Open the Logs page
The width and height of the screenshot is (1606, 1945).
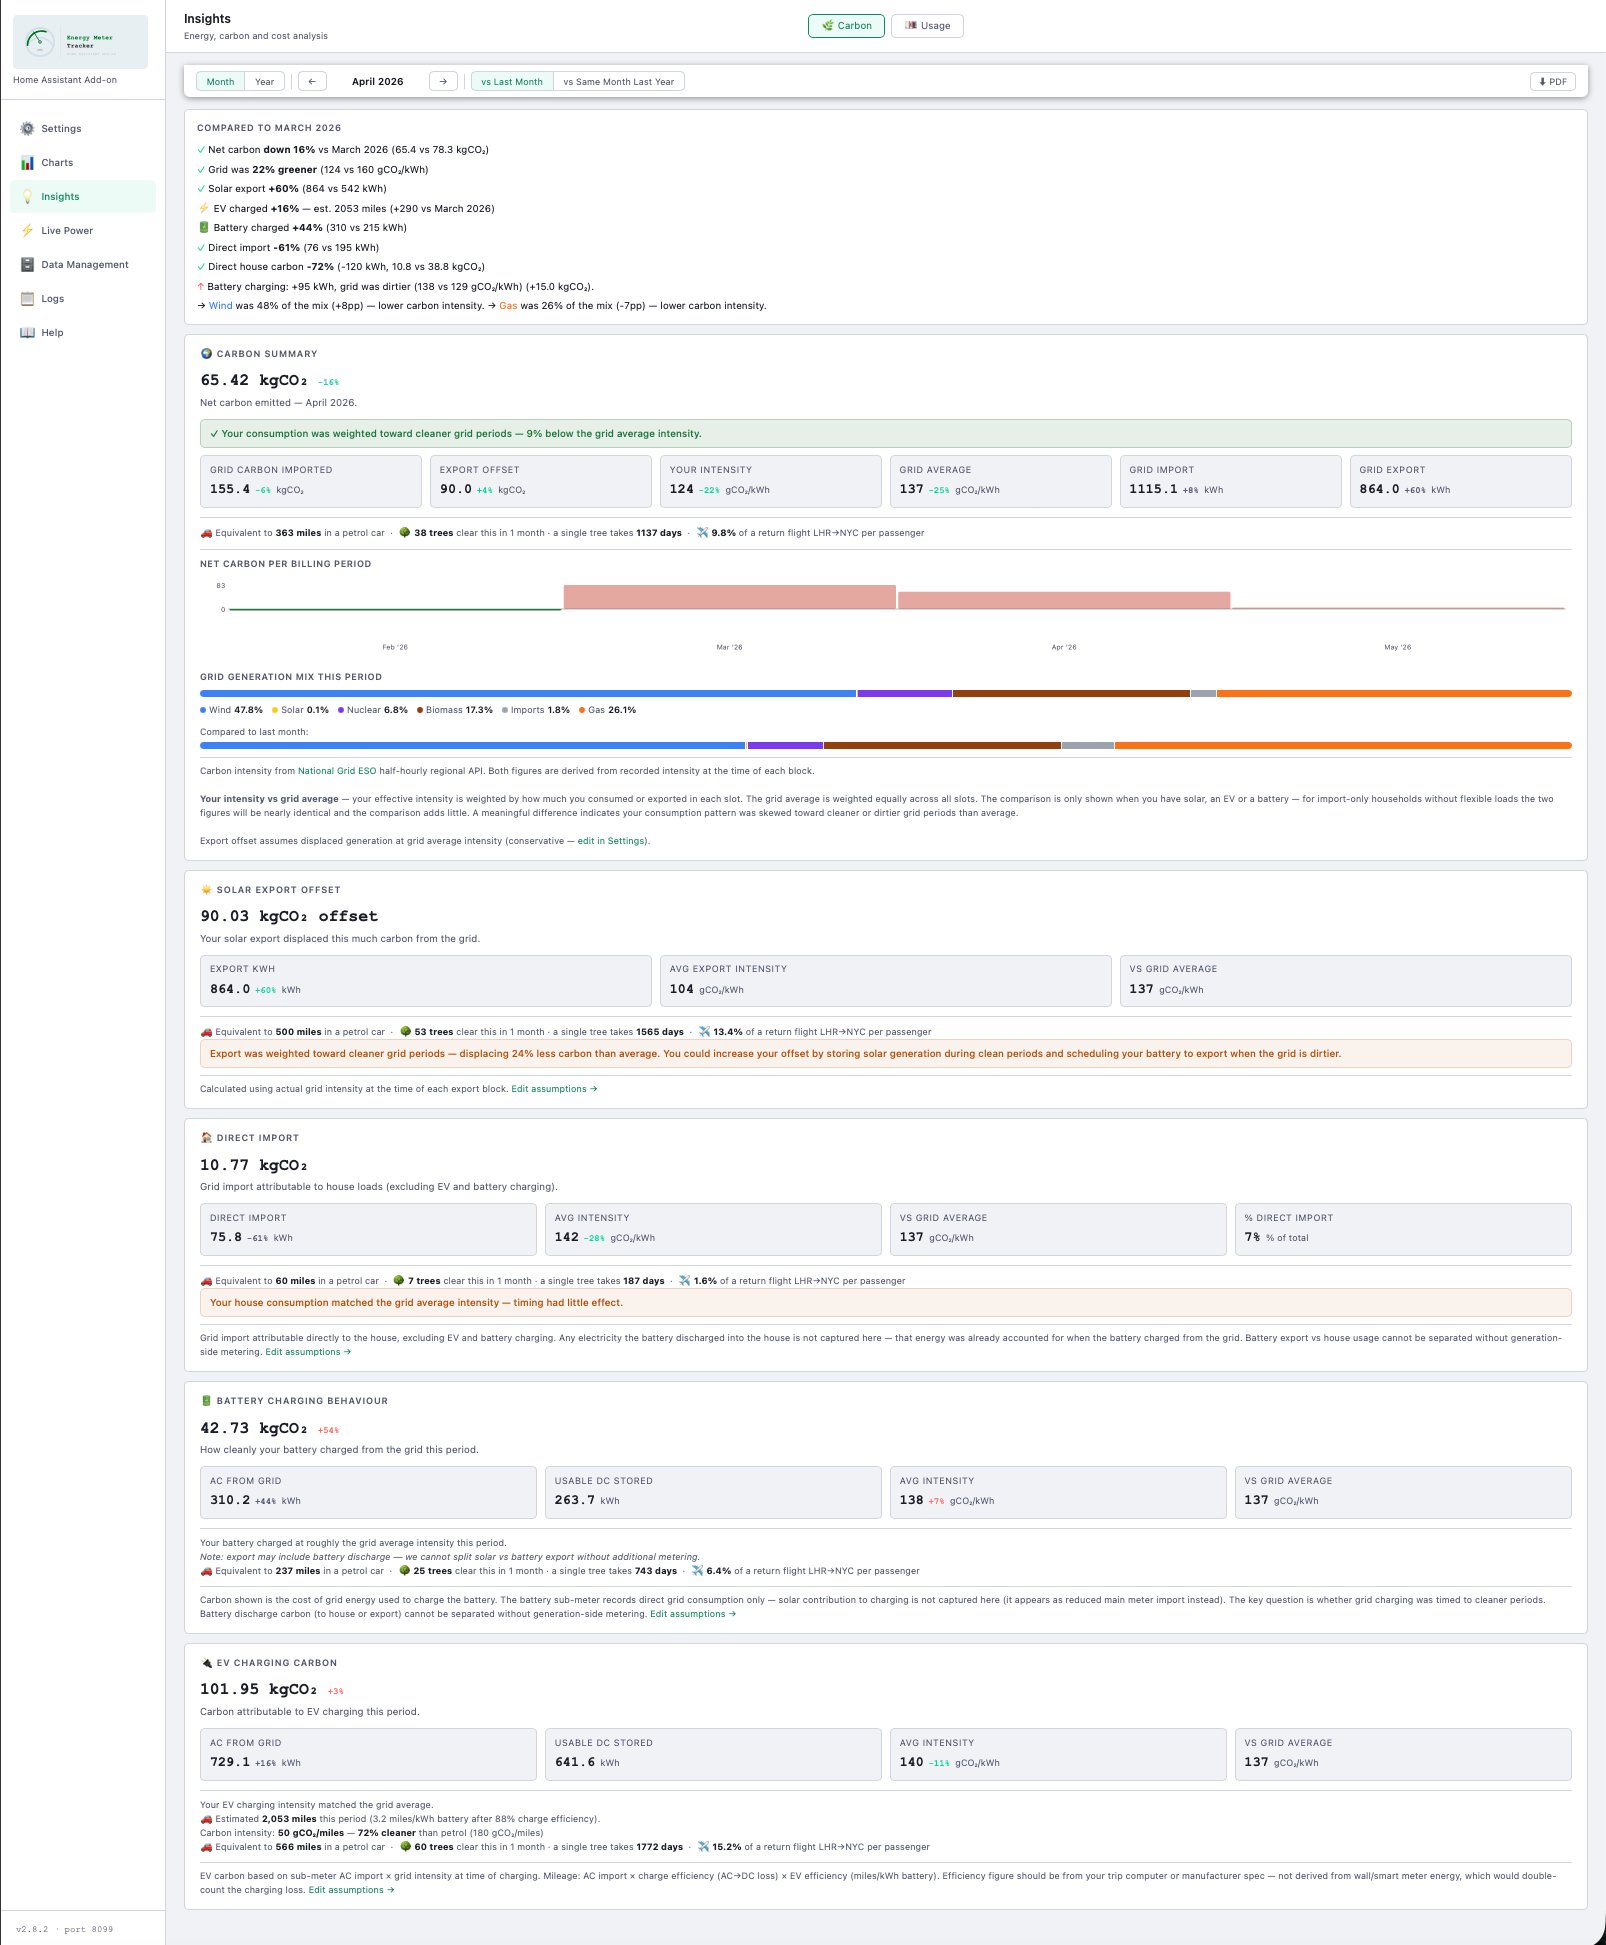pos(83,299)
